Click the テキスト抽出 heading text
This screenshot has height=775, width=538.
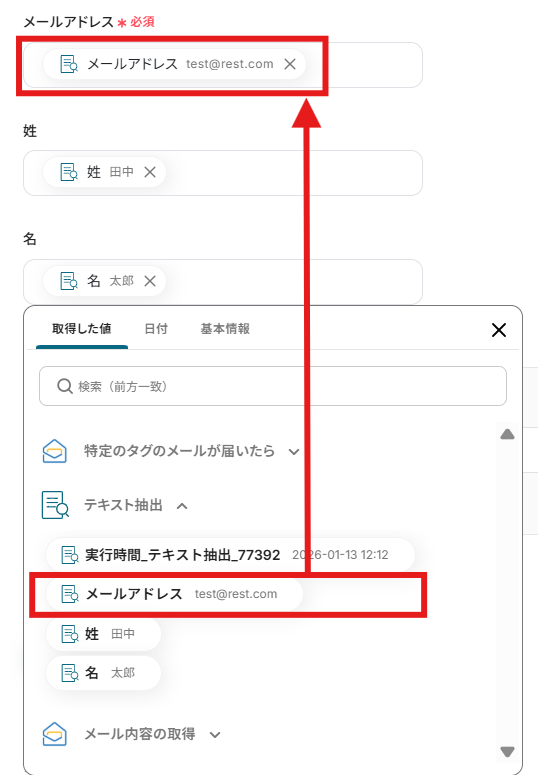pos(124,505)
